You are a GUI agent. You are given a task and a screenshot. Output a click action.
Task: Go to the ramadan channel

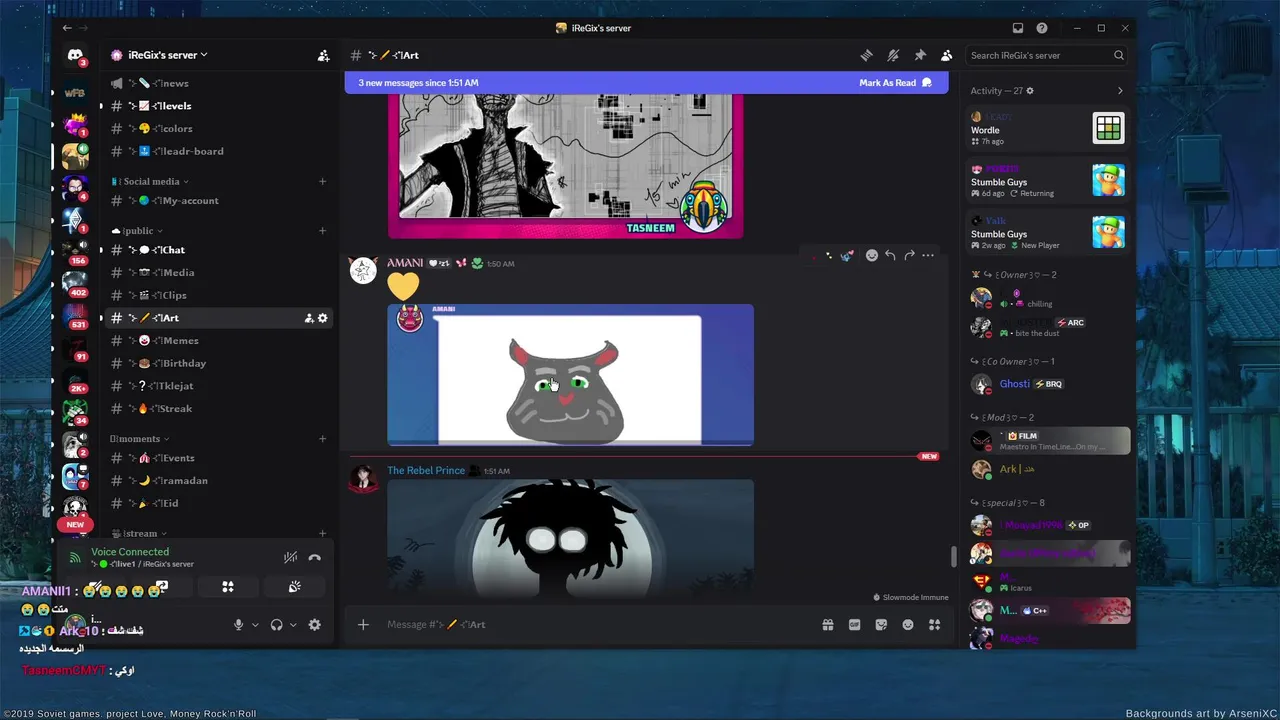click(x=220, y=481)
